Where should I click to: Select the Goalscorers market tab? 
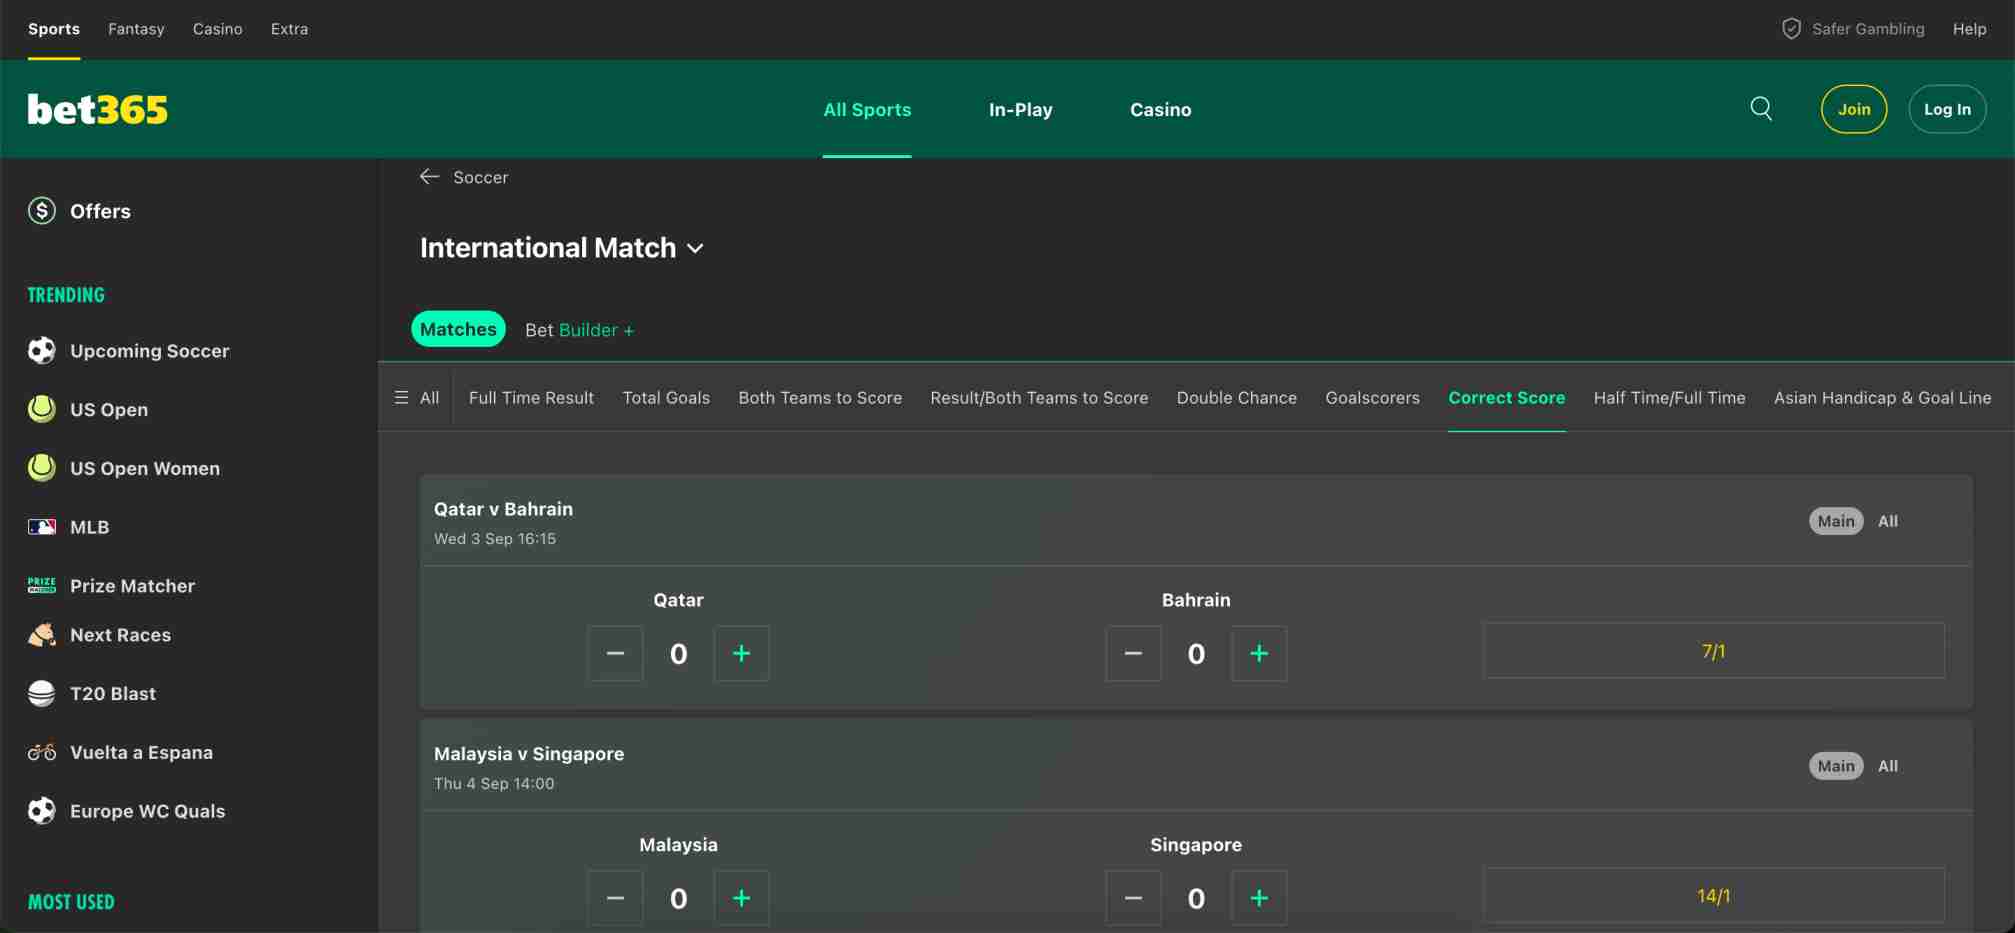(x=1372, y=398)
